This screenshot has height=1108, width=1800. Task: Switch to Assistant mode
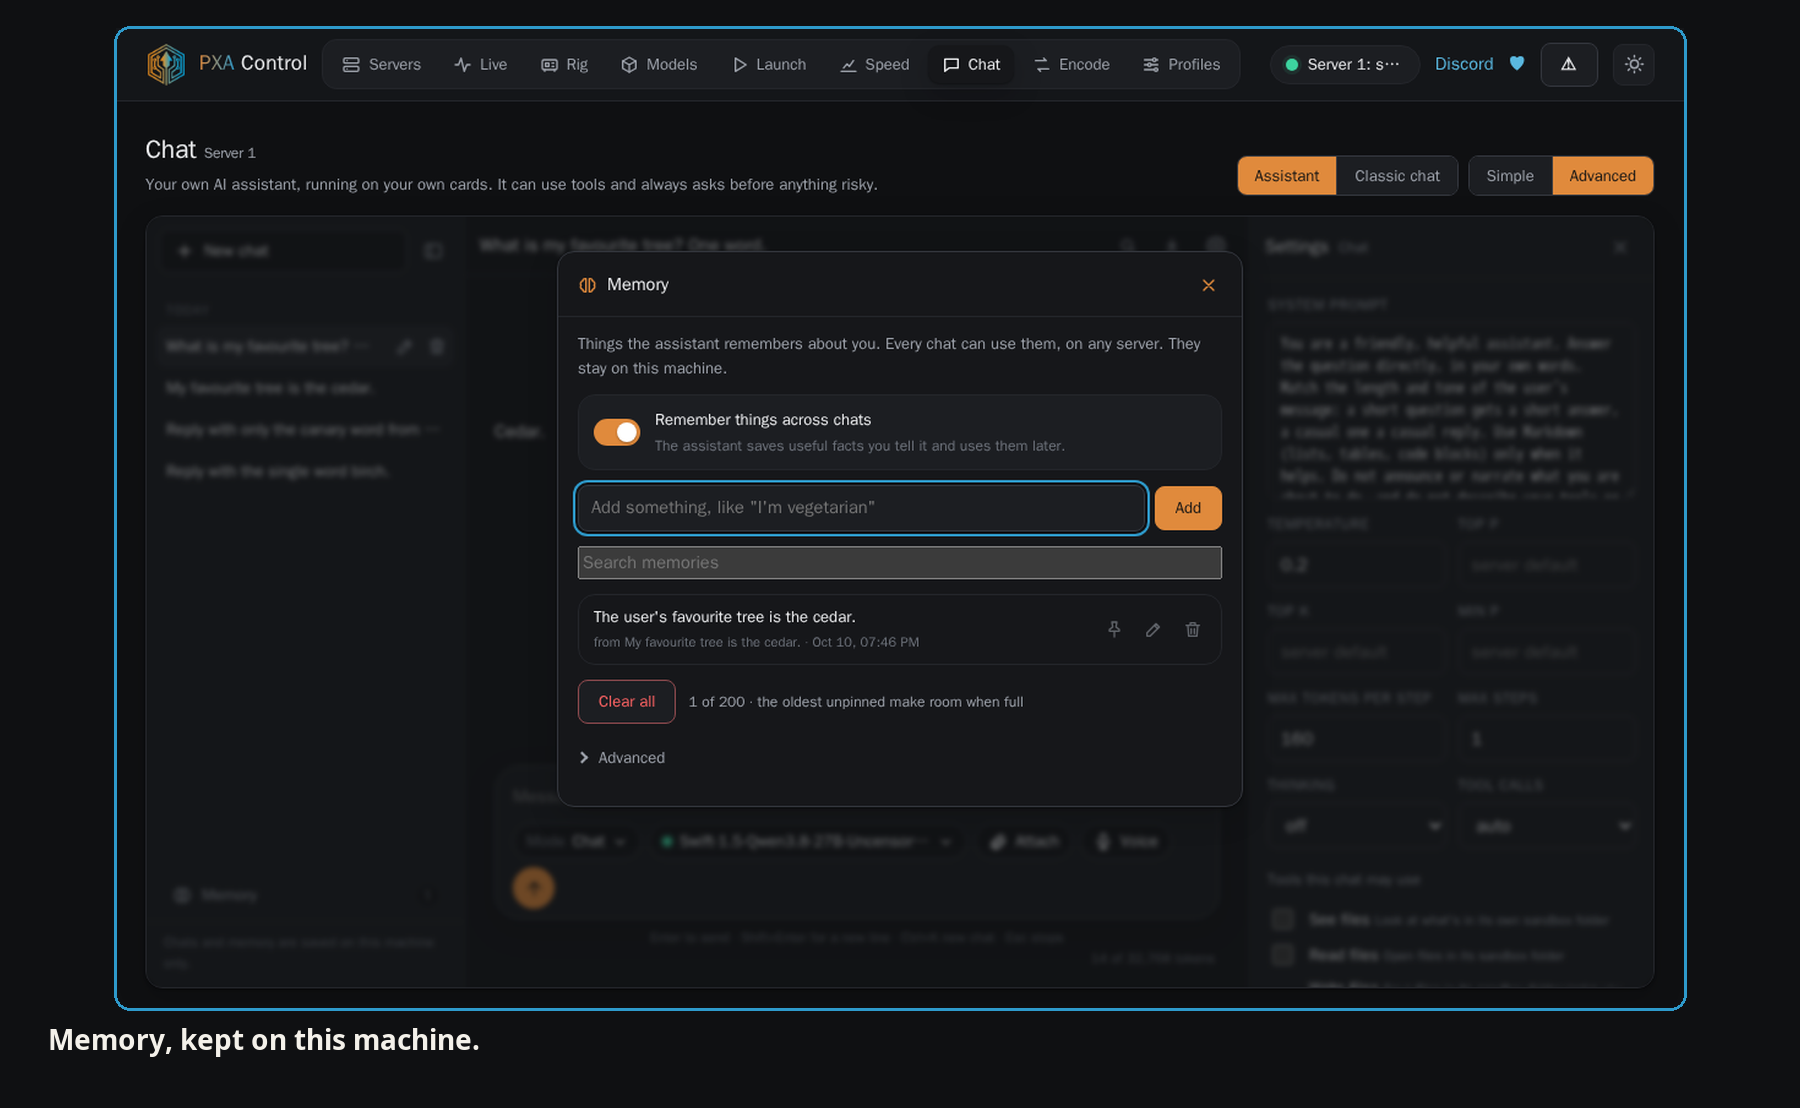[1287, 176]
